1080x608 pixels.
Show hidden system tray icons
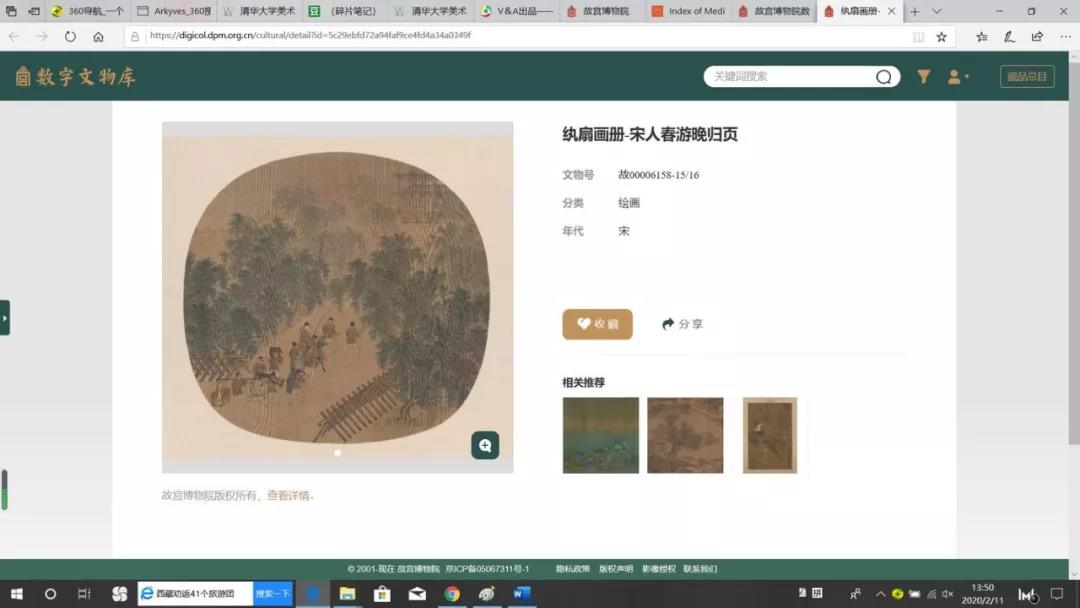point(881,594)
